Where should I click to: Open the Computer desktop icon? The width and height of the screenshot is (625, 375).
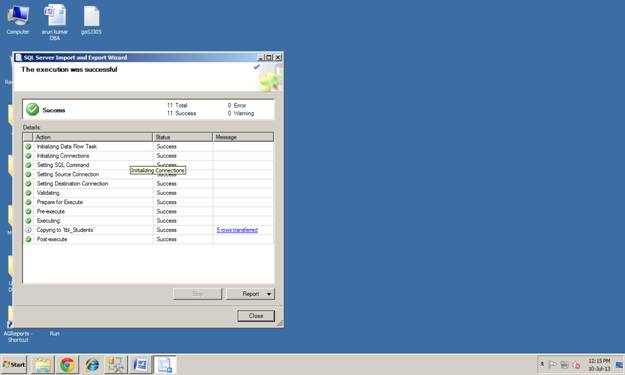pyautogui.click(x=18, y=20)
